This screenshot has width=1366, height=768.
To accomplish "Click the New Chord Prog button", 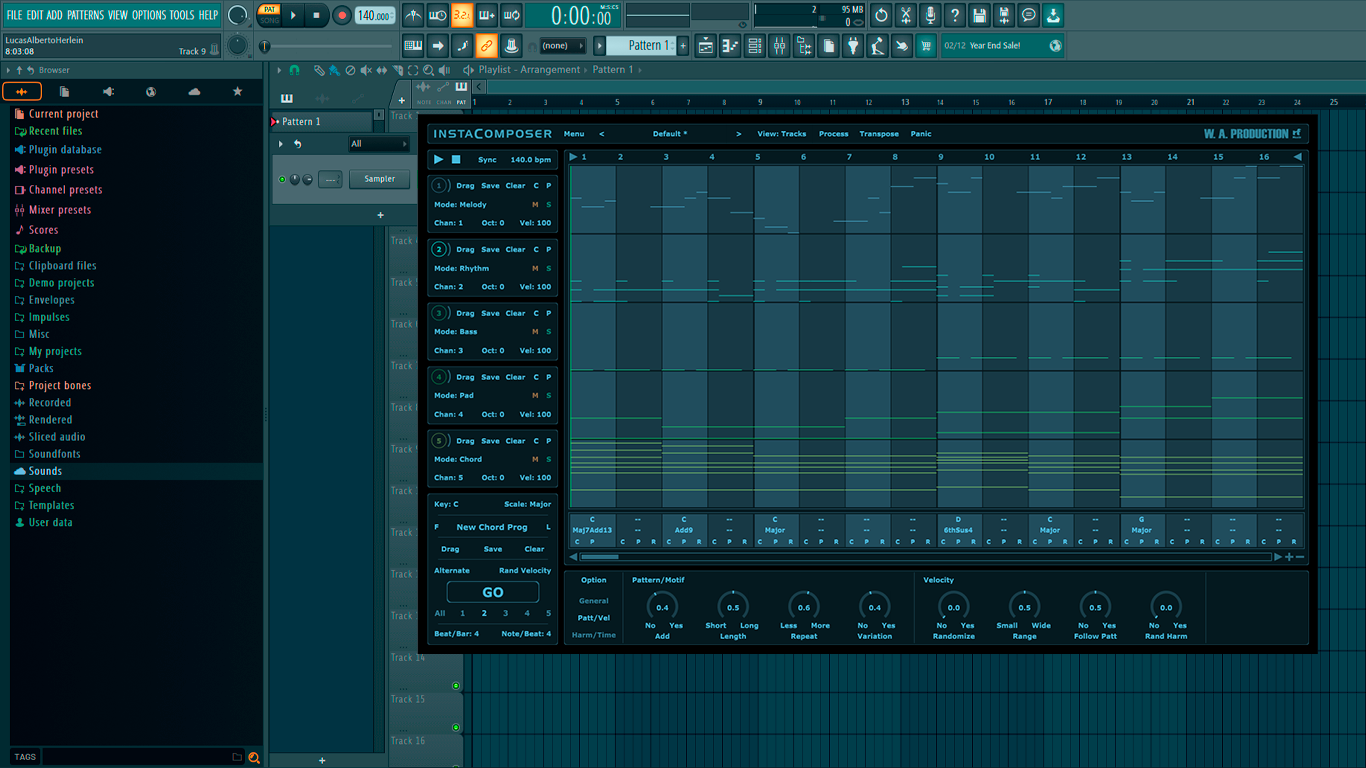I will pyautogui.click(x=492, y=527).
